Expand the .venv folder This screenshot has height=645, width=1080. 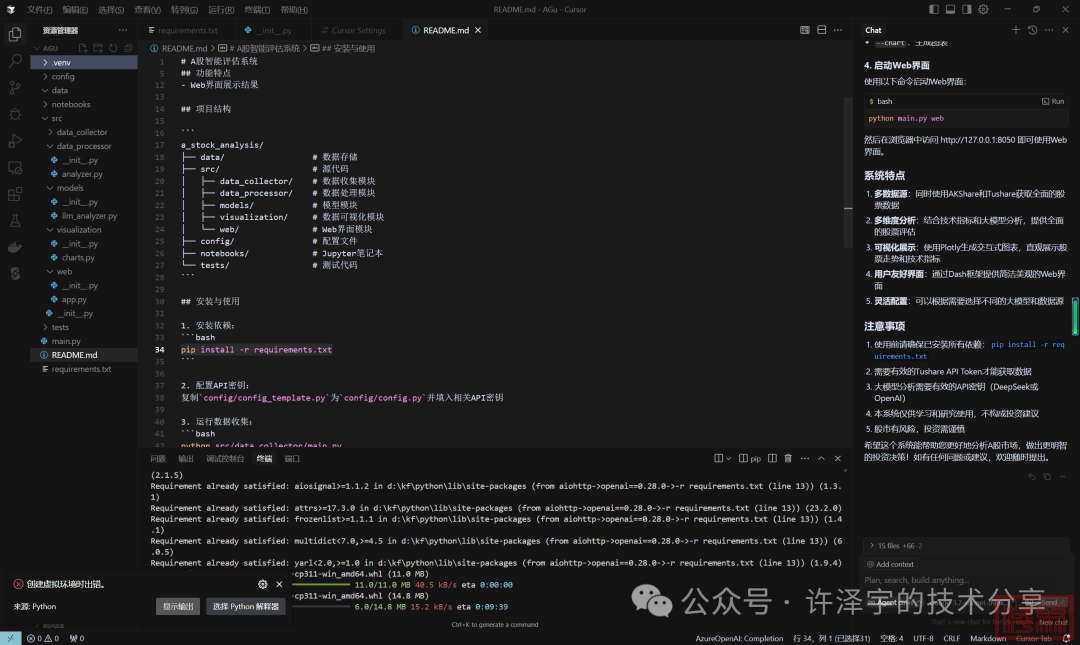84,62
